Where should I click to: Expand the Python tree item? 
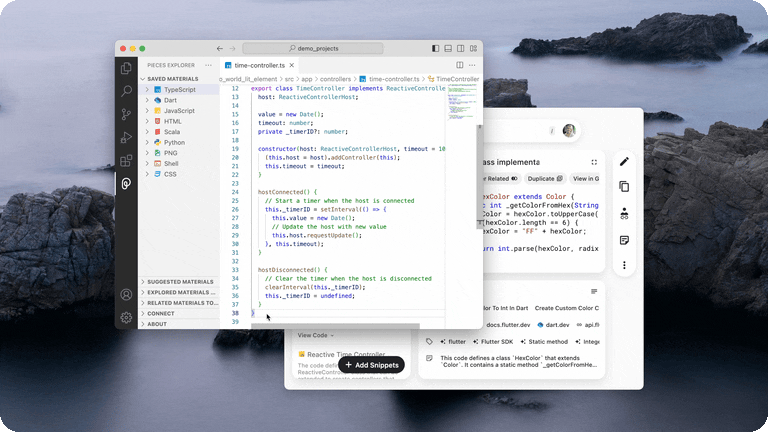147,143
